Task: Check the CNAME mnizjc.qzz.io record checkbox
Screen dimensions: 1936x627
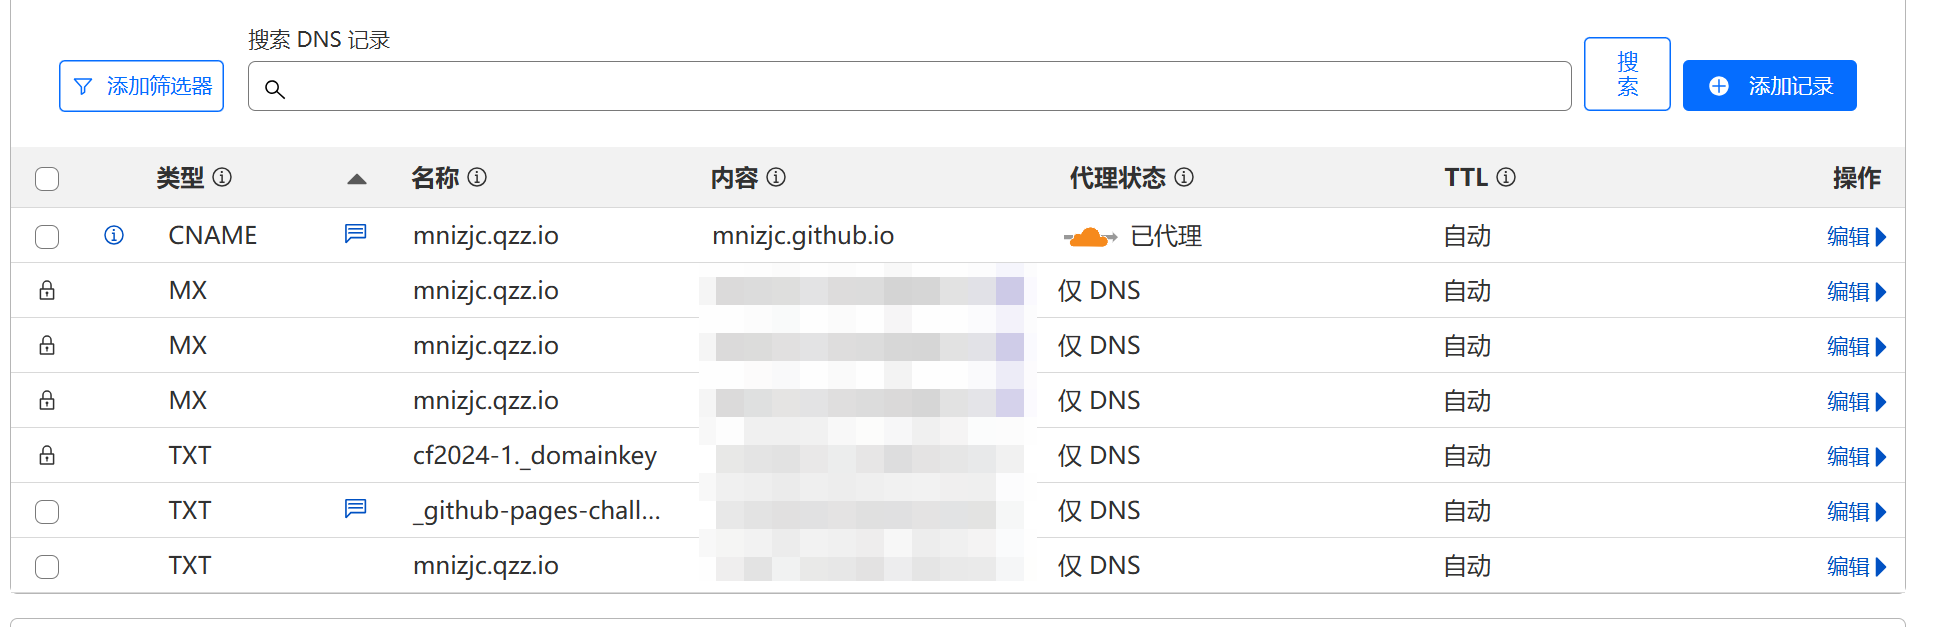Action: [x=47, y=237]
